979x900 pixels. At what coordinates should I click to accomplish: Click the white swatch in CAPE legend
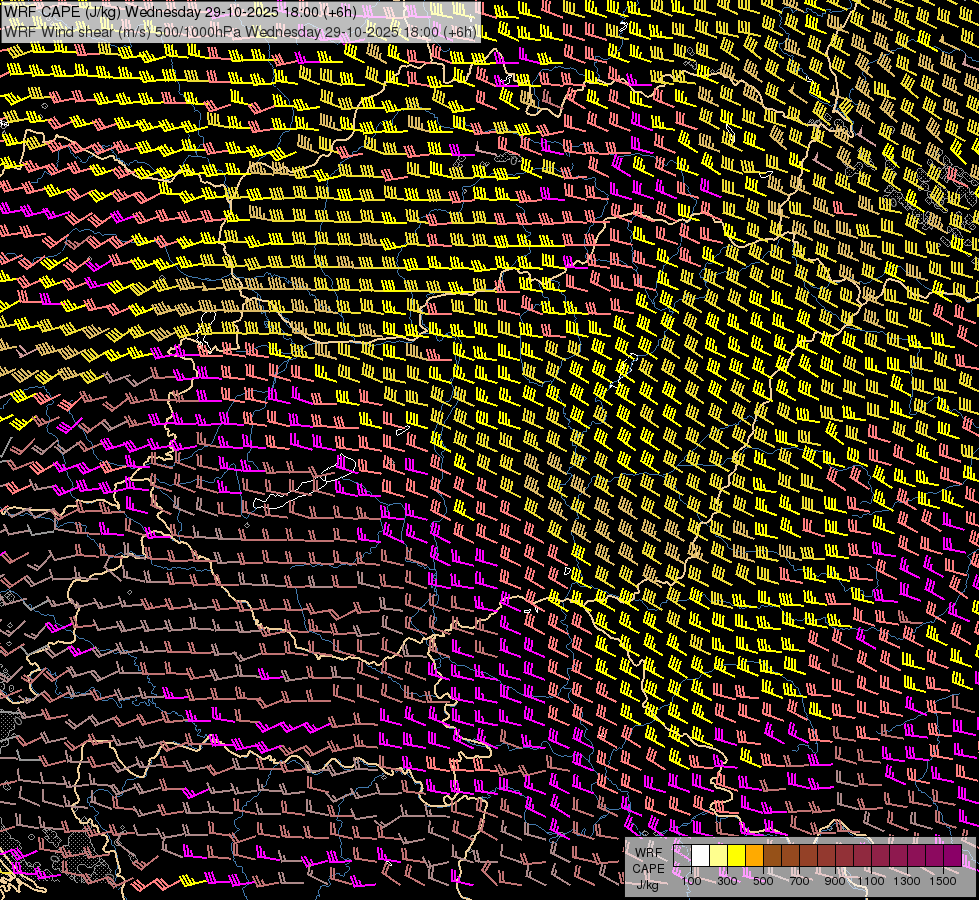pyautogui.click(x=701, y=856)
